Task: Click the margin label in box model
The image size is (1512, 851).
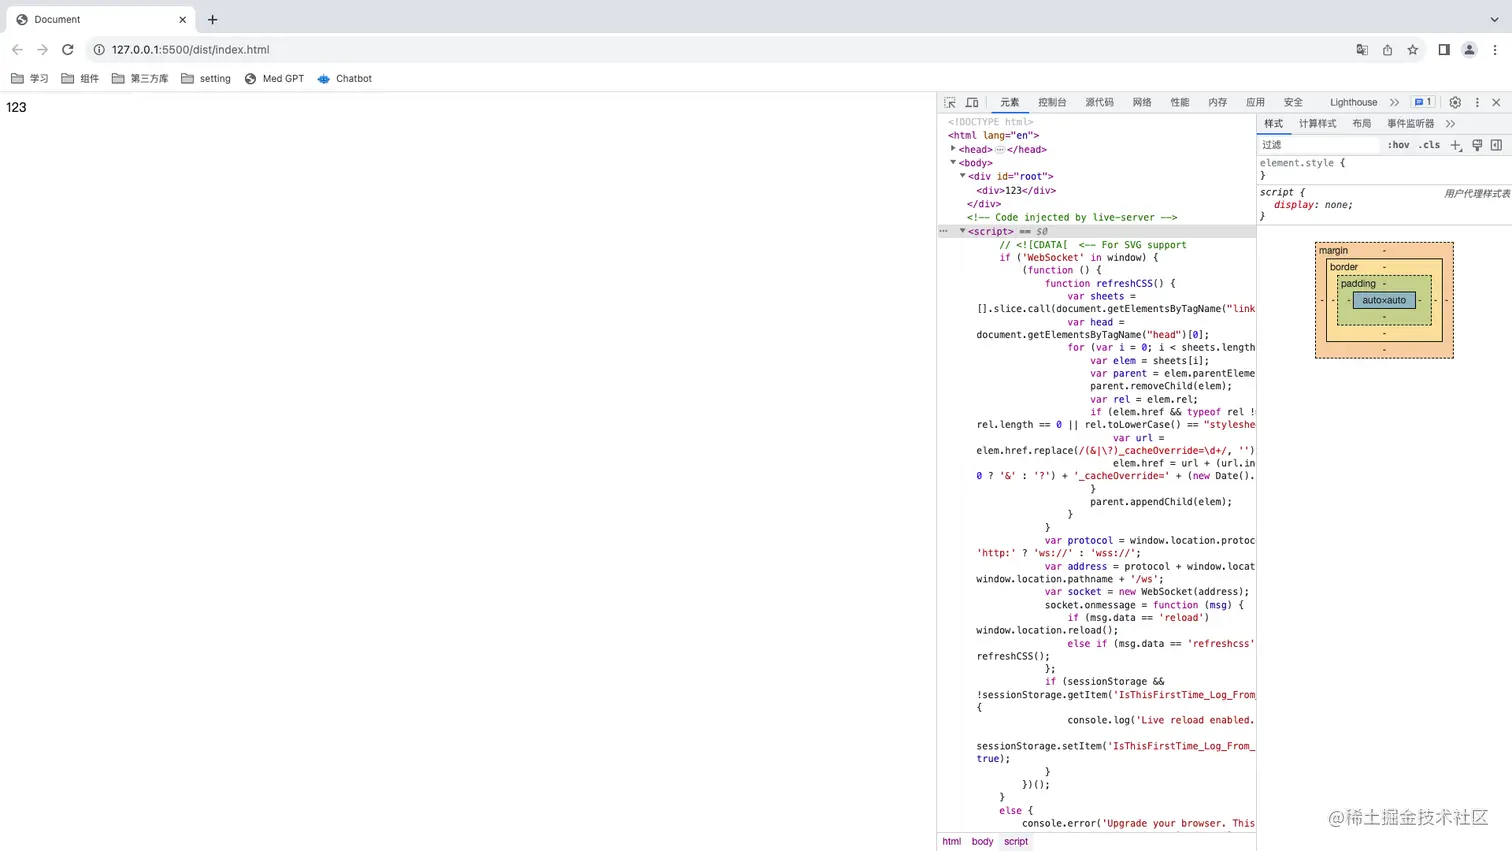Action: (x=1333, y=250)
